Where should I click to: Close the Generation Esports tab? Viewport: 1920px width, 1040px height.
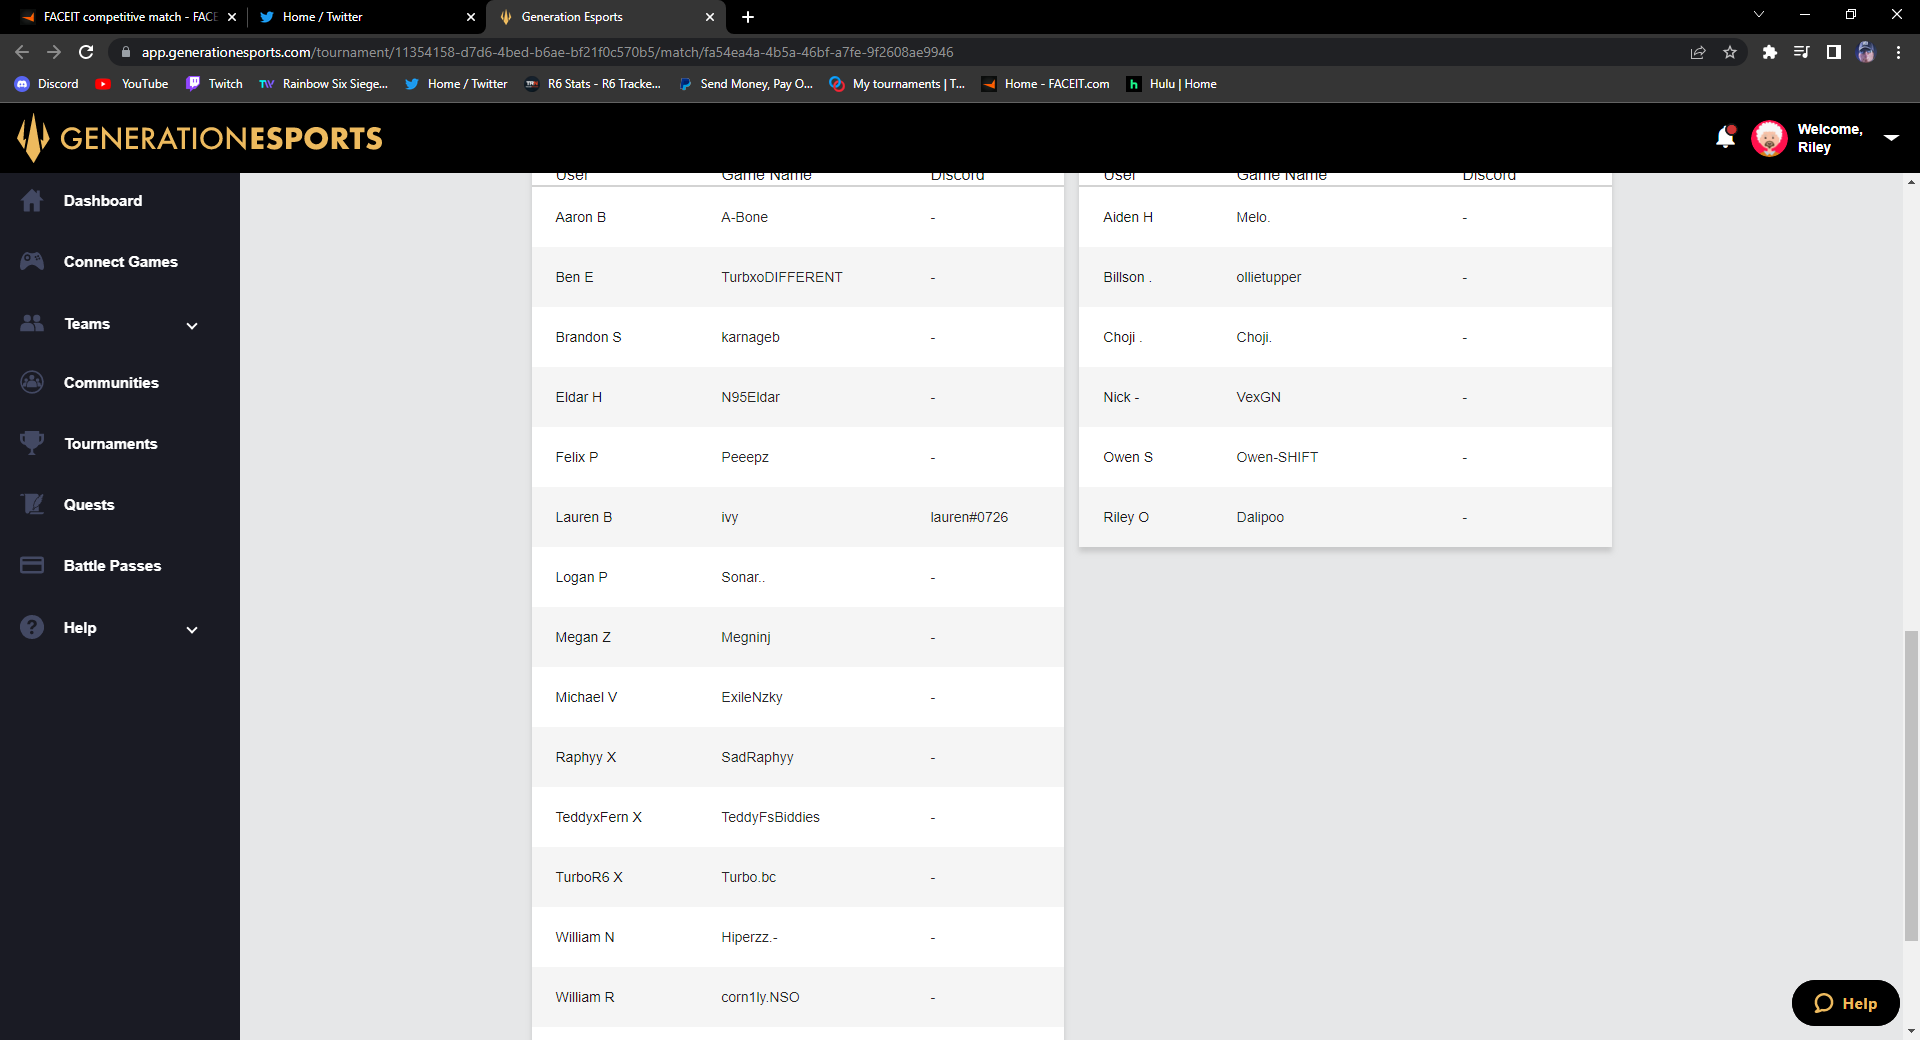click(710, 17)
